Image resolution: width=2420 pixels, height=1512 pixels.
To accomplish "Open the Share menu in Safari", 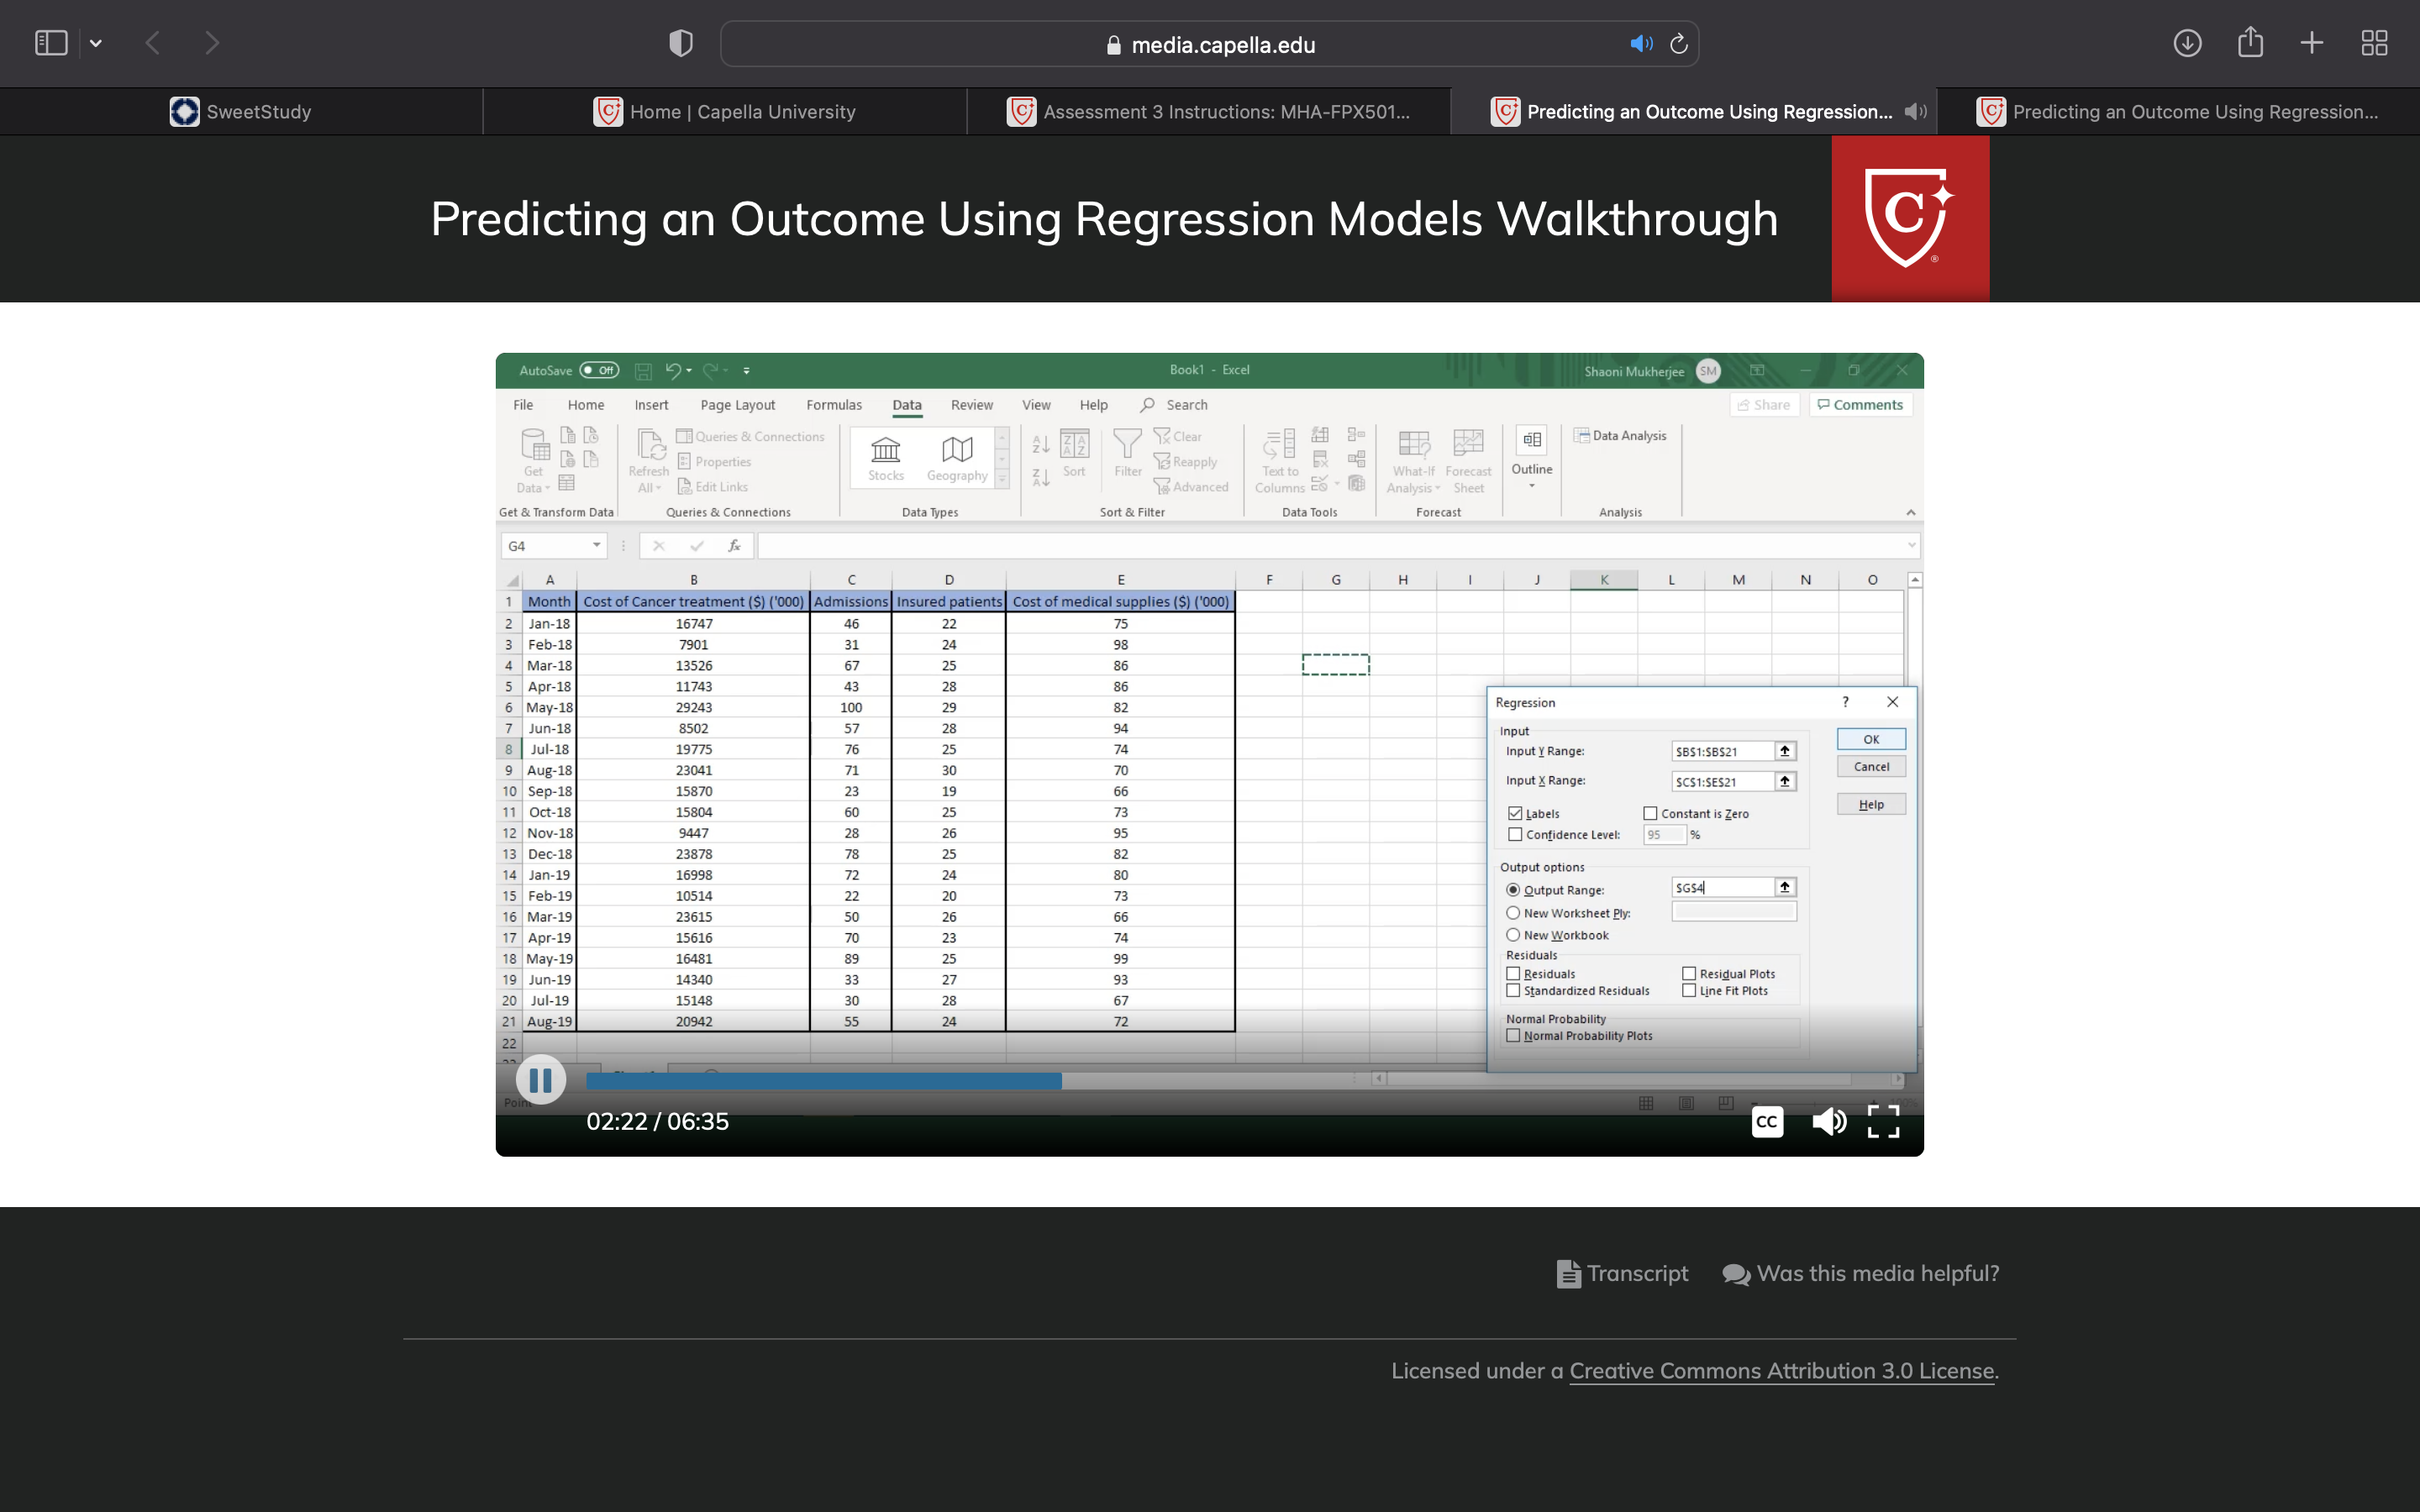I will click(2250, 42).
